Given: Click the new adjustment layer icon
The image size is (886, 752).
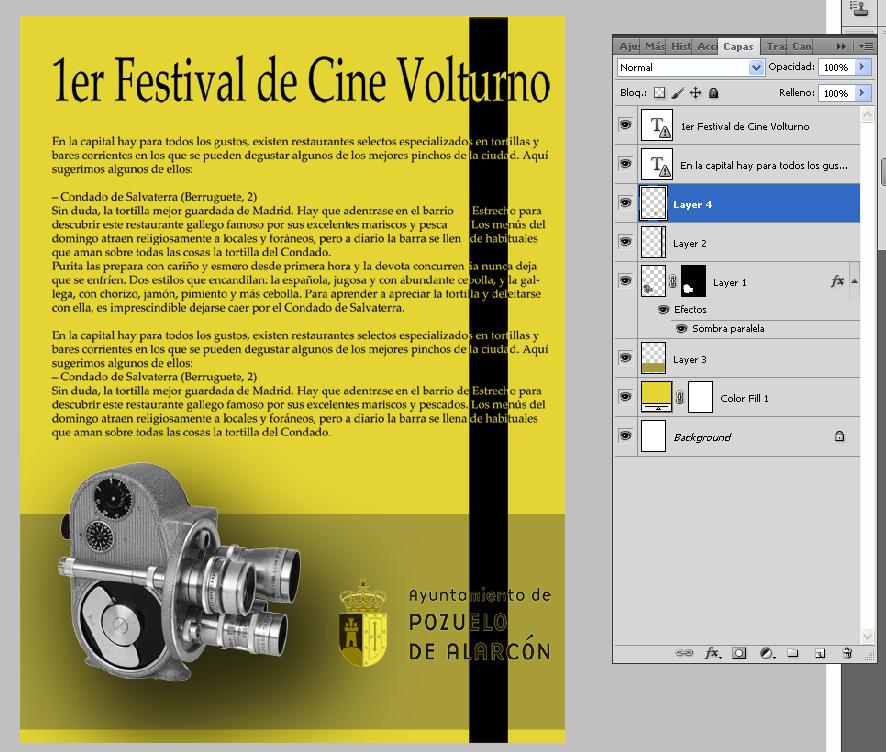Looking at the screenshot, I should pyautogui.click(x=766, y=653).
